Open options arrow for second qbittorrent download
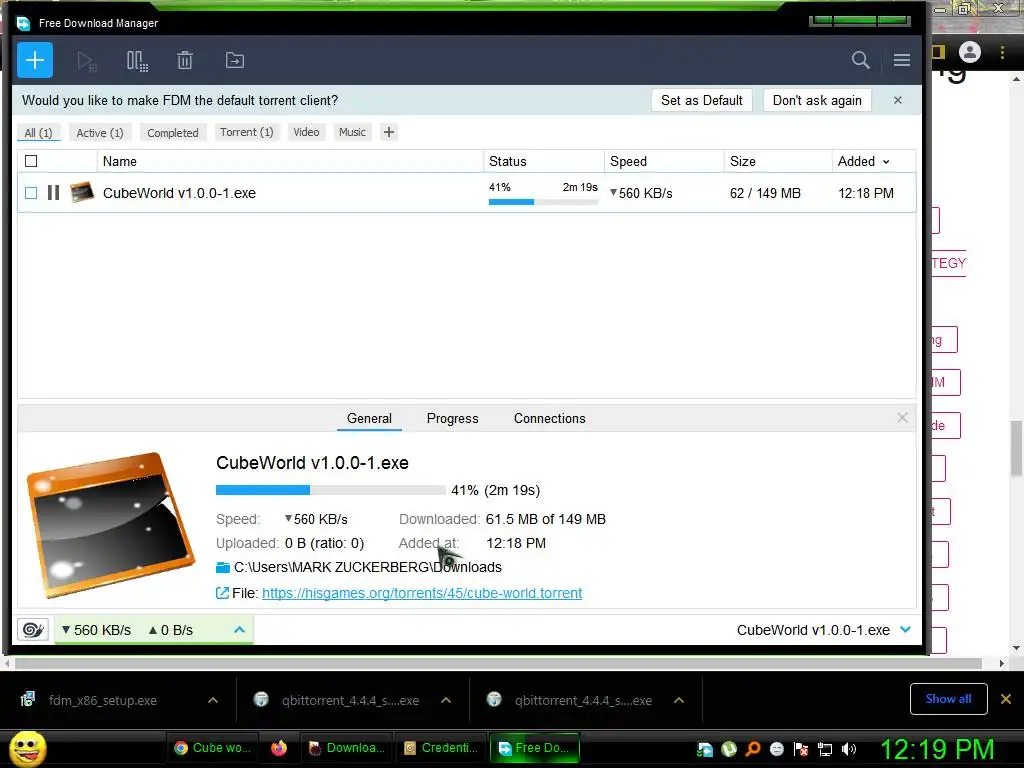1024x768 pixels. [679, 700]
